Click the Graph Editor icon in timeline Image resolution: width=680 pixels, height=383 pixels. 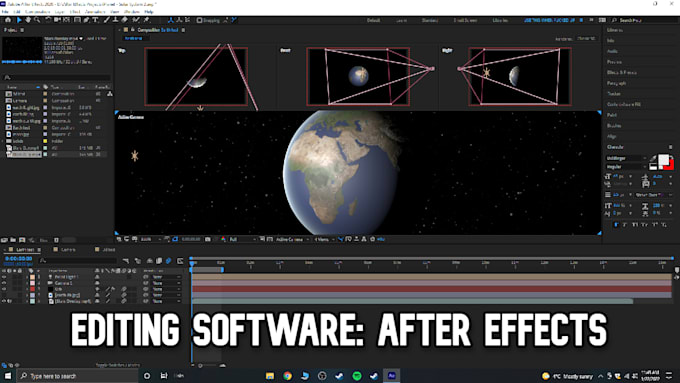180,261
